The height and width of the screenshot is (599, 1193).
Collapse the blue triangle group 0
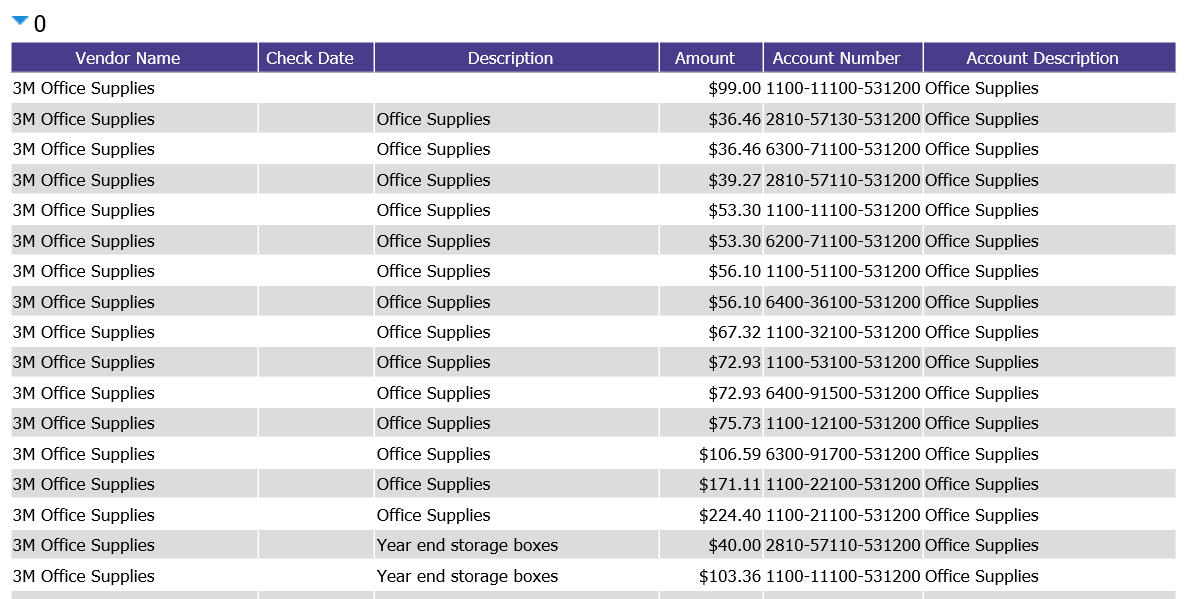pyautogui.click(x=21, y=21)
